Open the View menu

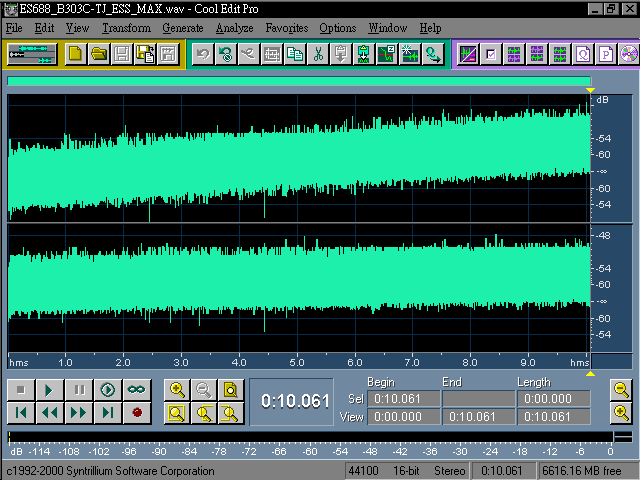78,28
